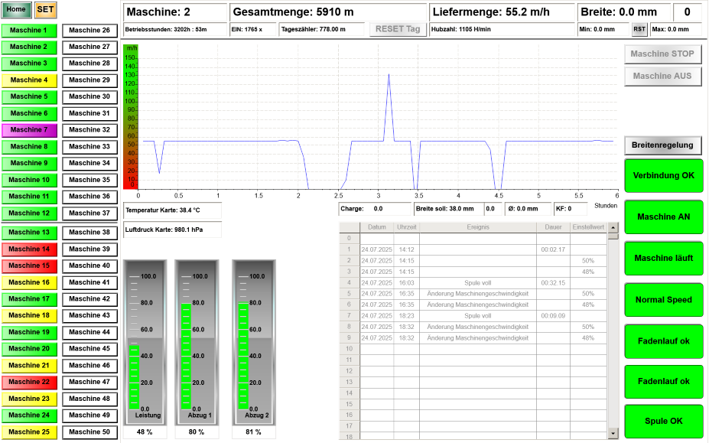The width and height of the screenshot is (709, 443).
Task: Select the magenta Maschine 7 entry
Action: click(30, 130)
